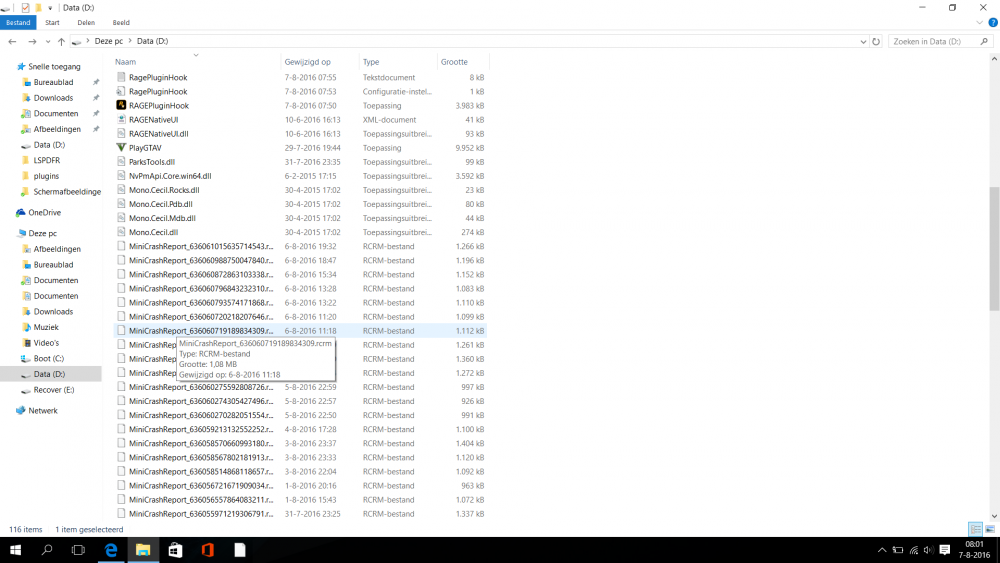Open Recover (E:) drive in sidebar
Image resolution: width=1000 pixels, height=563 pixels.
(x=54, y=390)
